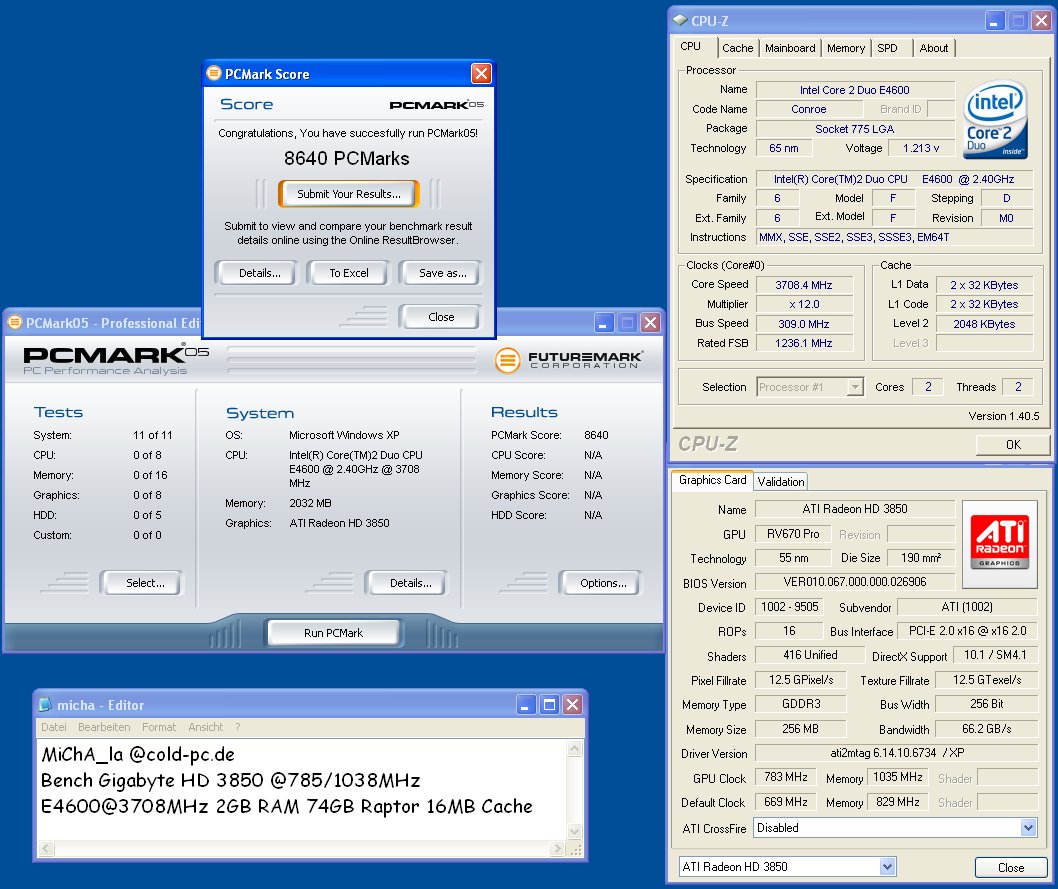
Task: Click the PCMark05 logo in main window
Action: pyautogui.click(x=115, y=360)
